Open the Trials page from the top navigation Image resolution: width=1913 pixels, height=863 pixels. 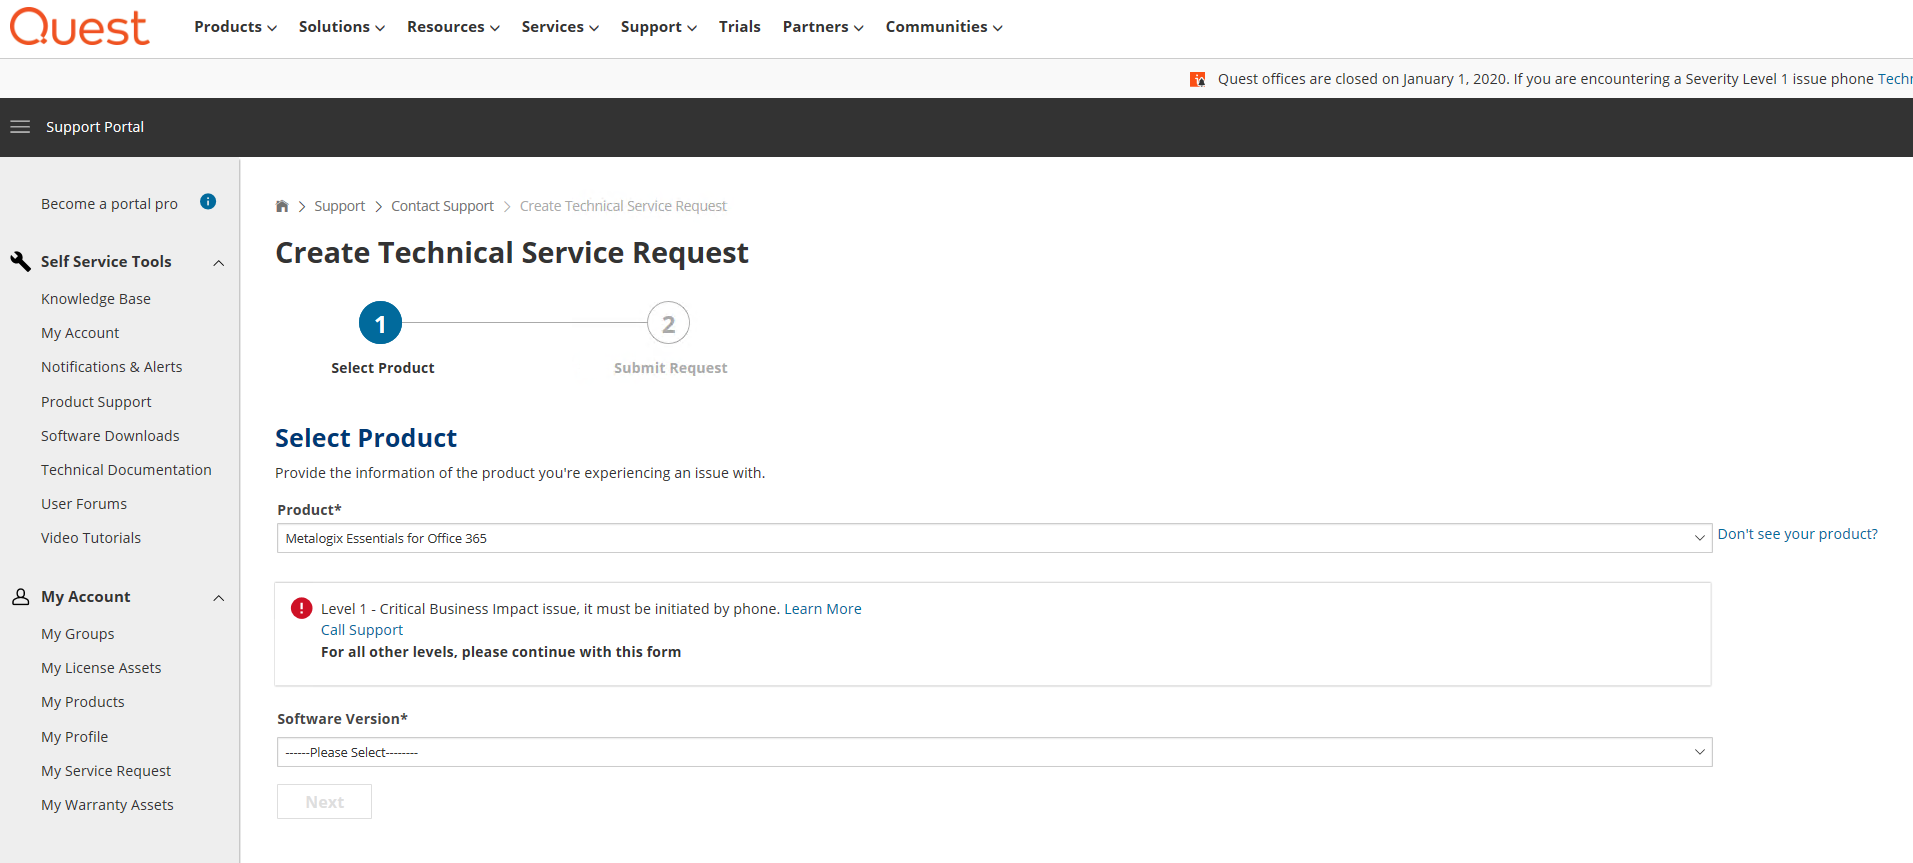pyautogui.click(x=739, y=27)
